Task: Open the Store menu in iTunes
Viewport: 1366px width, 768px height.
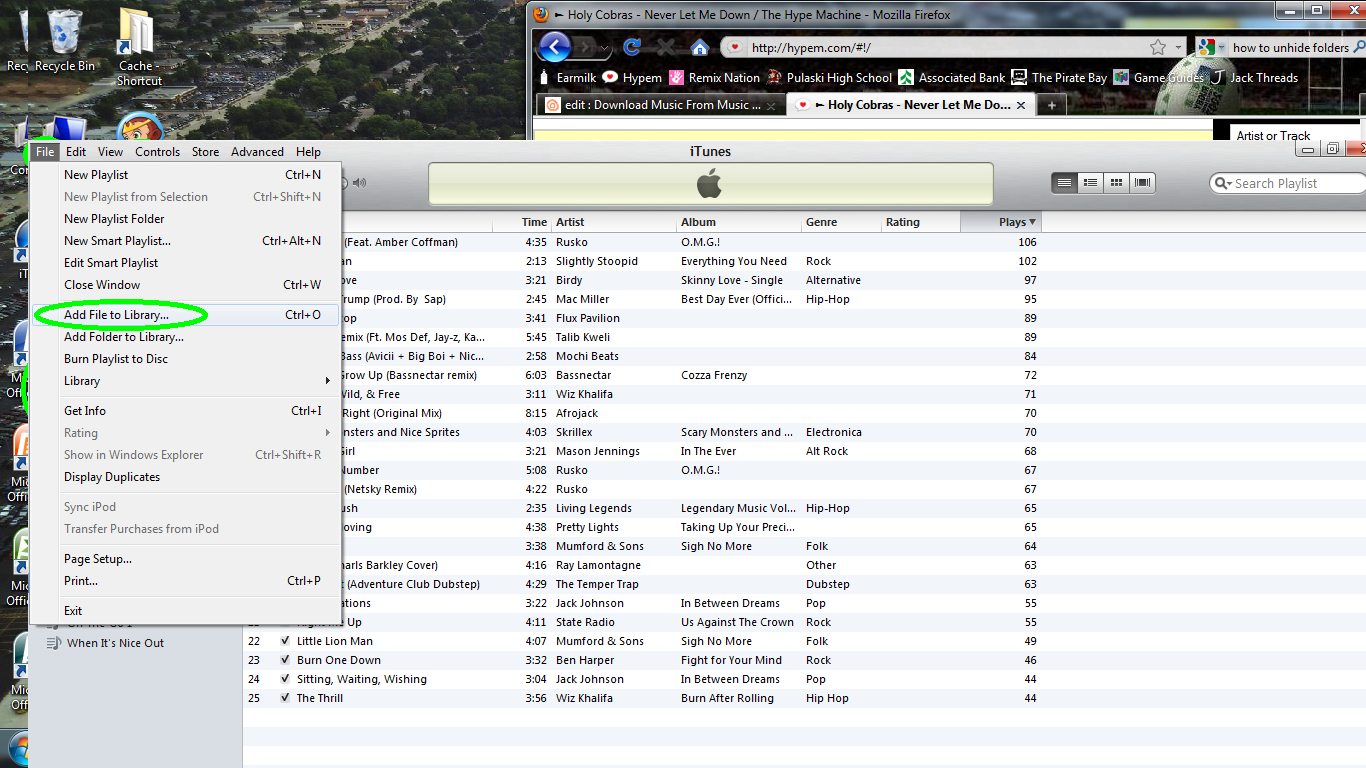Action: point(205,152)
